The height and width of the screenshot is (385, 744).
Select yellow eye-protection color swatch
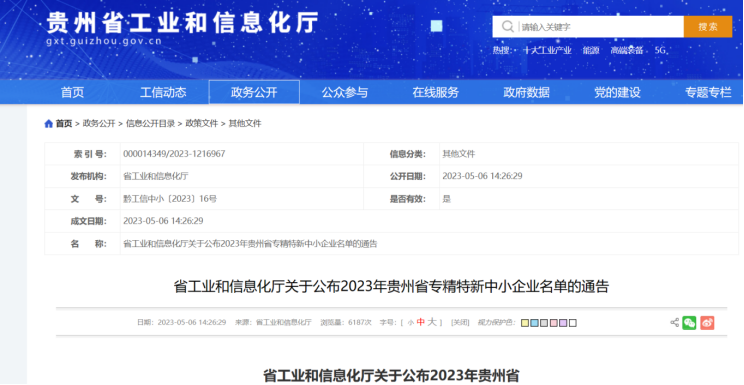tap(524, 323)
